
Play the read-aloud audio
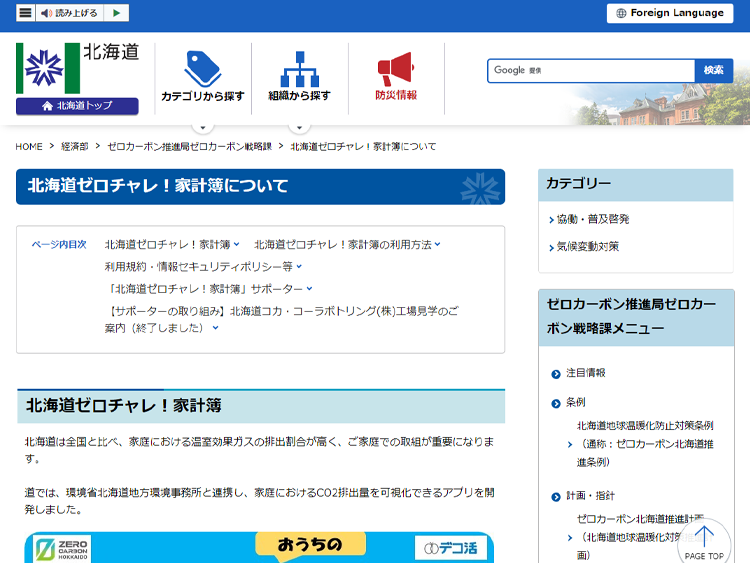[x=116, y=13]
